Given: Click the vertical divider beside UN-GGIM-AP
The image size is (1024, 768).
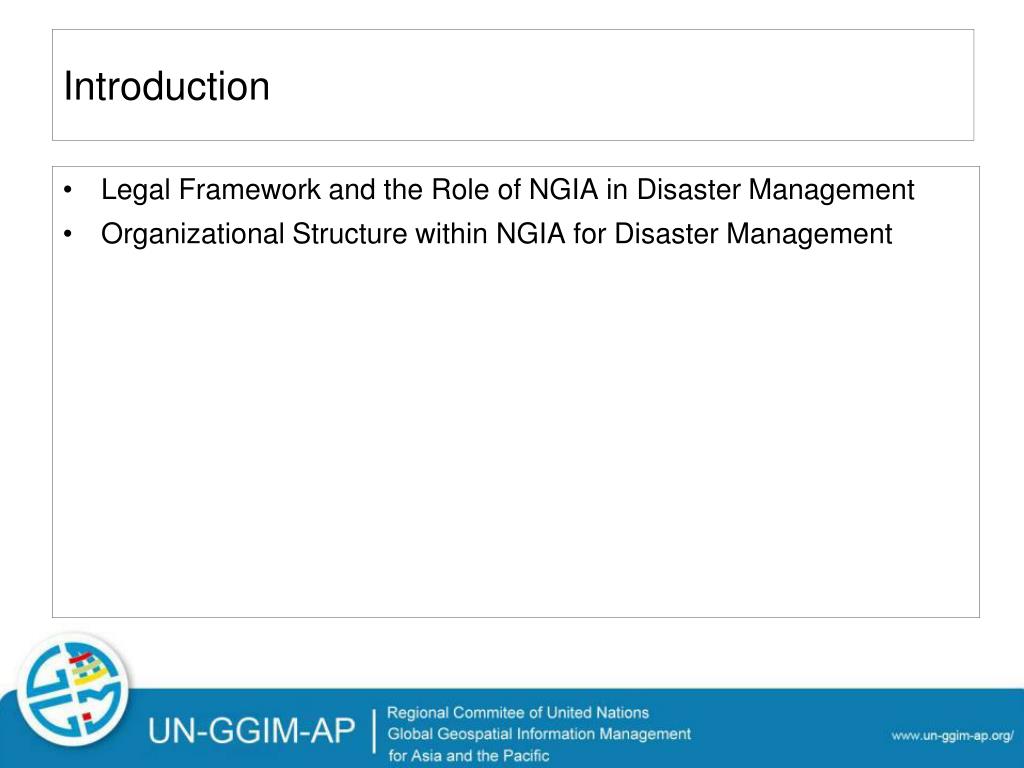Looking at the screenshot, I should coord(374,731).
